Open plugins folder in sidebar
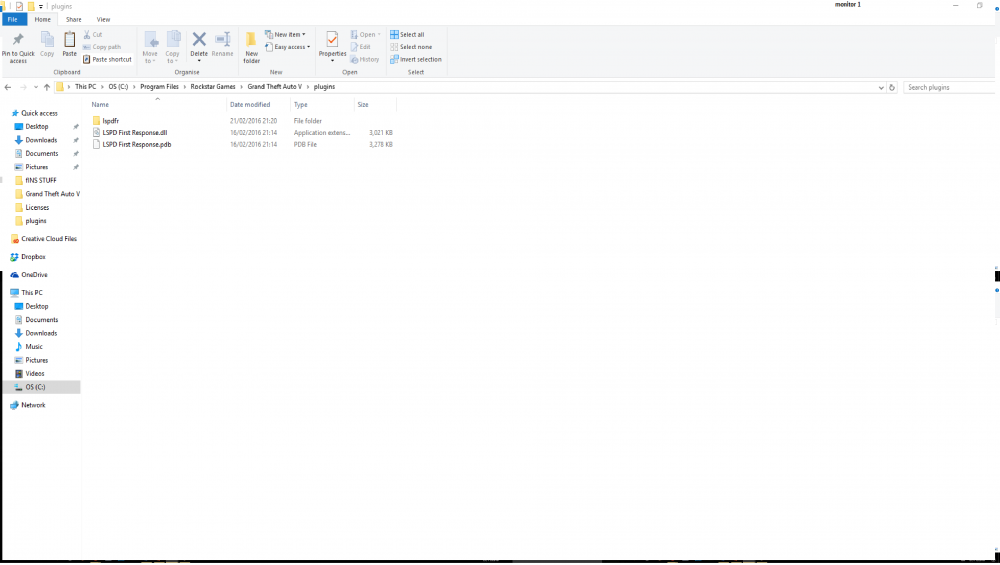This screenshot has height=565, width=1000. pyautogui.click(x=36, y=221)
